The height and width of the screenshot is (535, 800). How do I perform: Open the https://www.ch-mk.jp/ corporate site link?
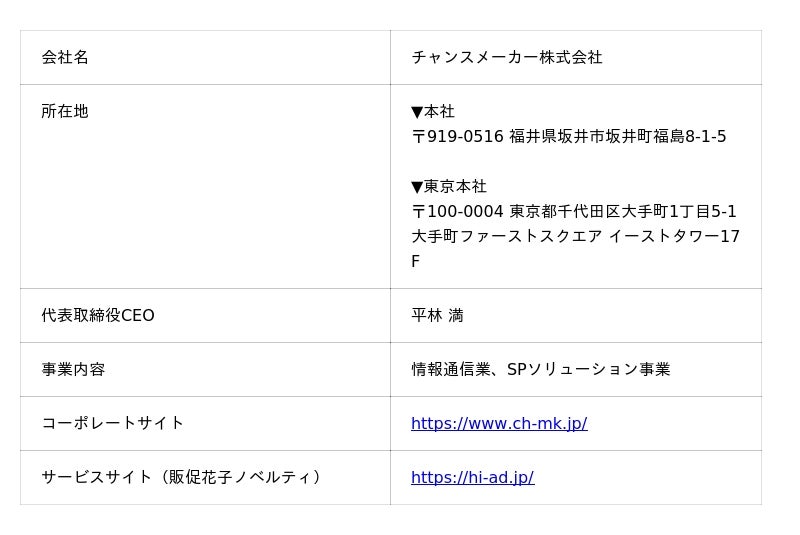coord(499,423)
